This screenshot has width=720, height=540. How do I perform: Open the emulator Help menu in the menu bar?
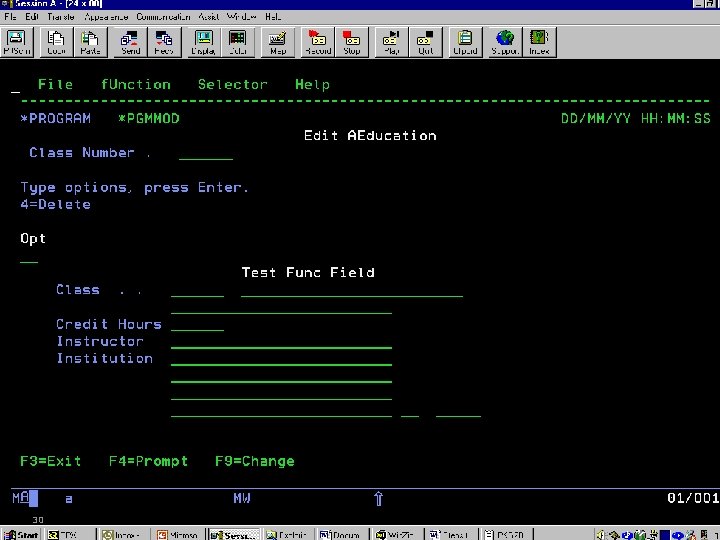273,17
